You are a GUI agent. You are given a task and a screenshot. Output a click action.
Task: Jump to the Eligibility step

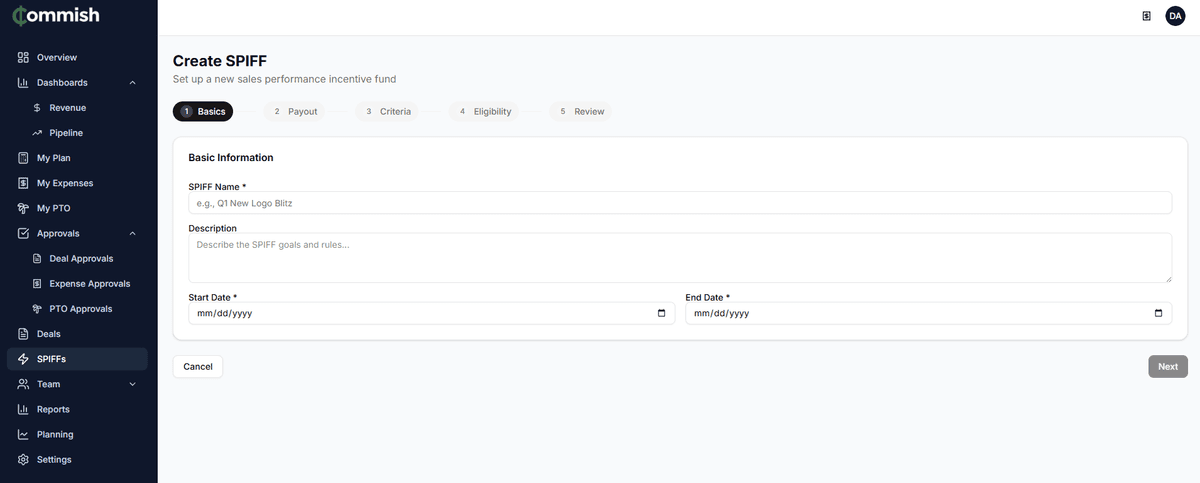point(484,111)
